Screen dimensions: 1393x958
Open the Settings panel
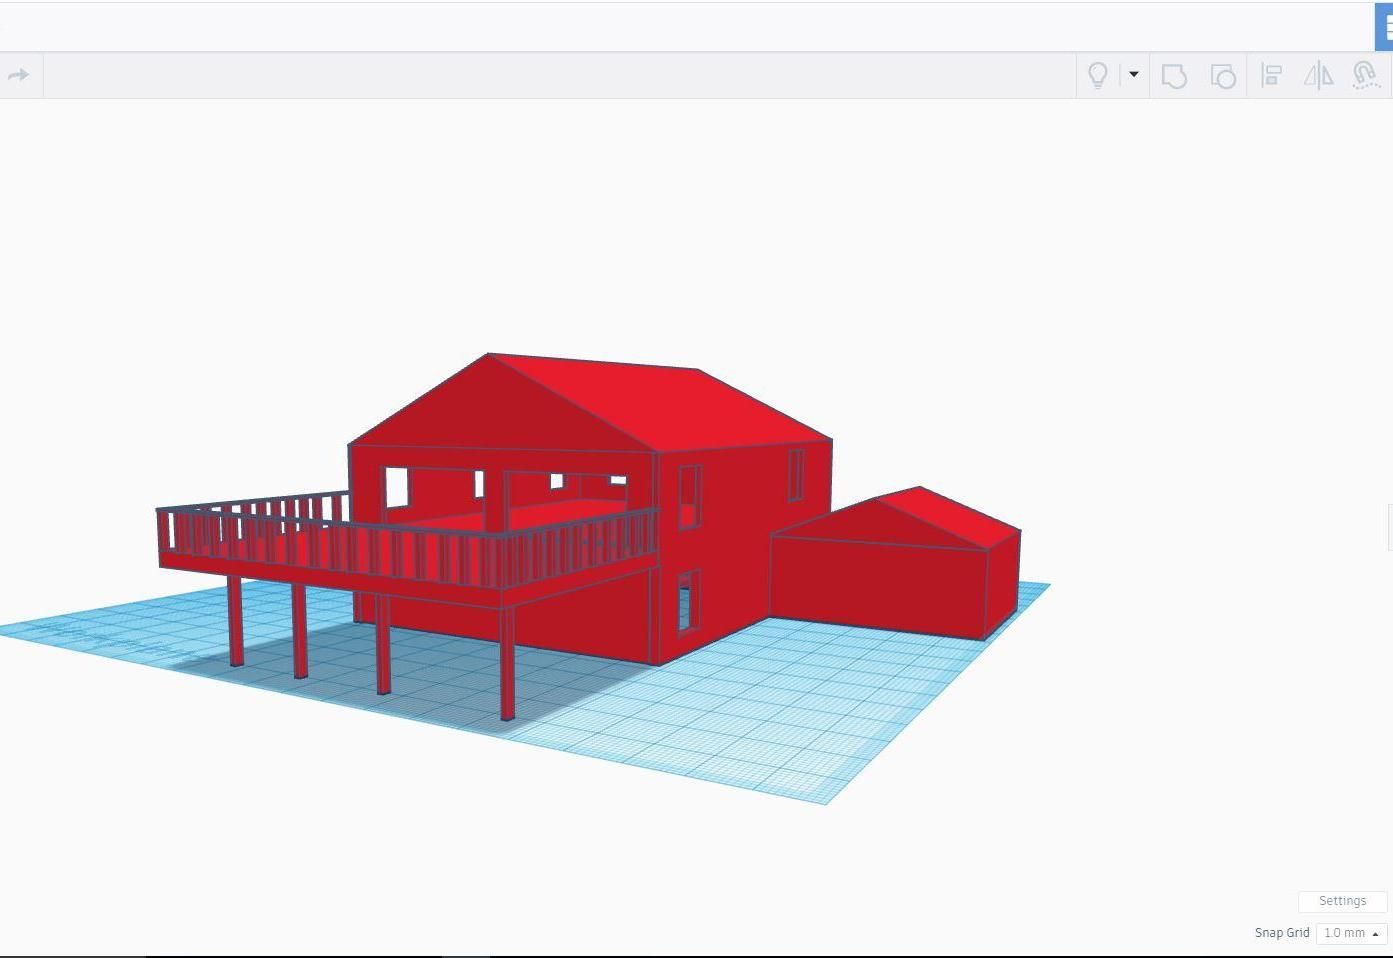click(x=1342, y=901)
